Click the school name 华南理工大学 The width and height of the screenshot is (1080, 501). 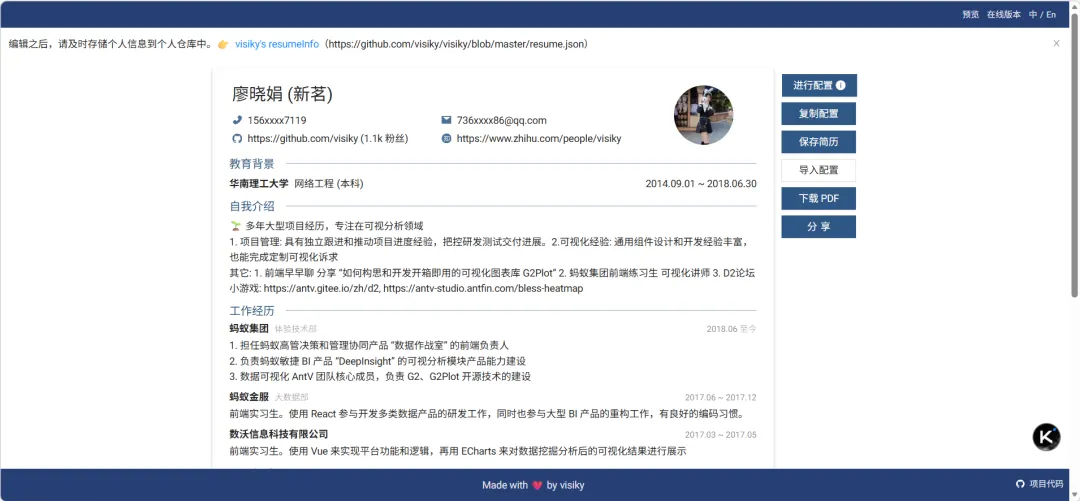pos(259,184)
